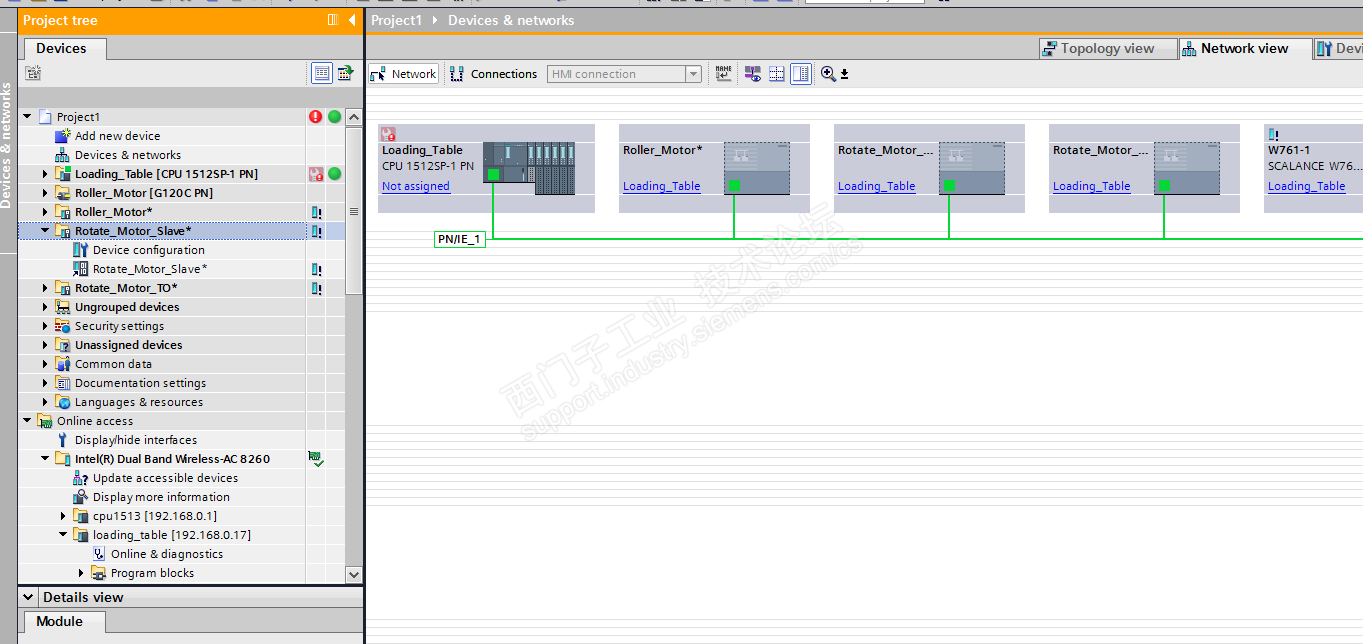1363x644 pixels.
Task: Select Unassigned devices tree item
Action: coord(129,345)
